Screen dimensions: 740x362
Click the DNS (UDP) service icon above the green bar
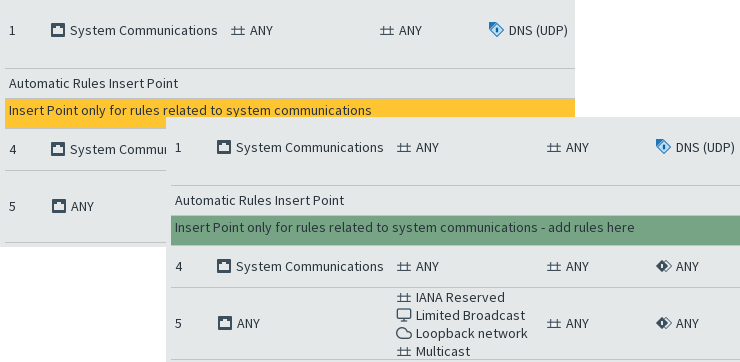(x=663, y=147)
